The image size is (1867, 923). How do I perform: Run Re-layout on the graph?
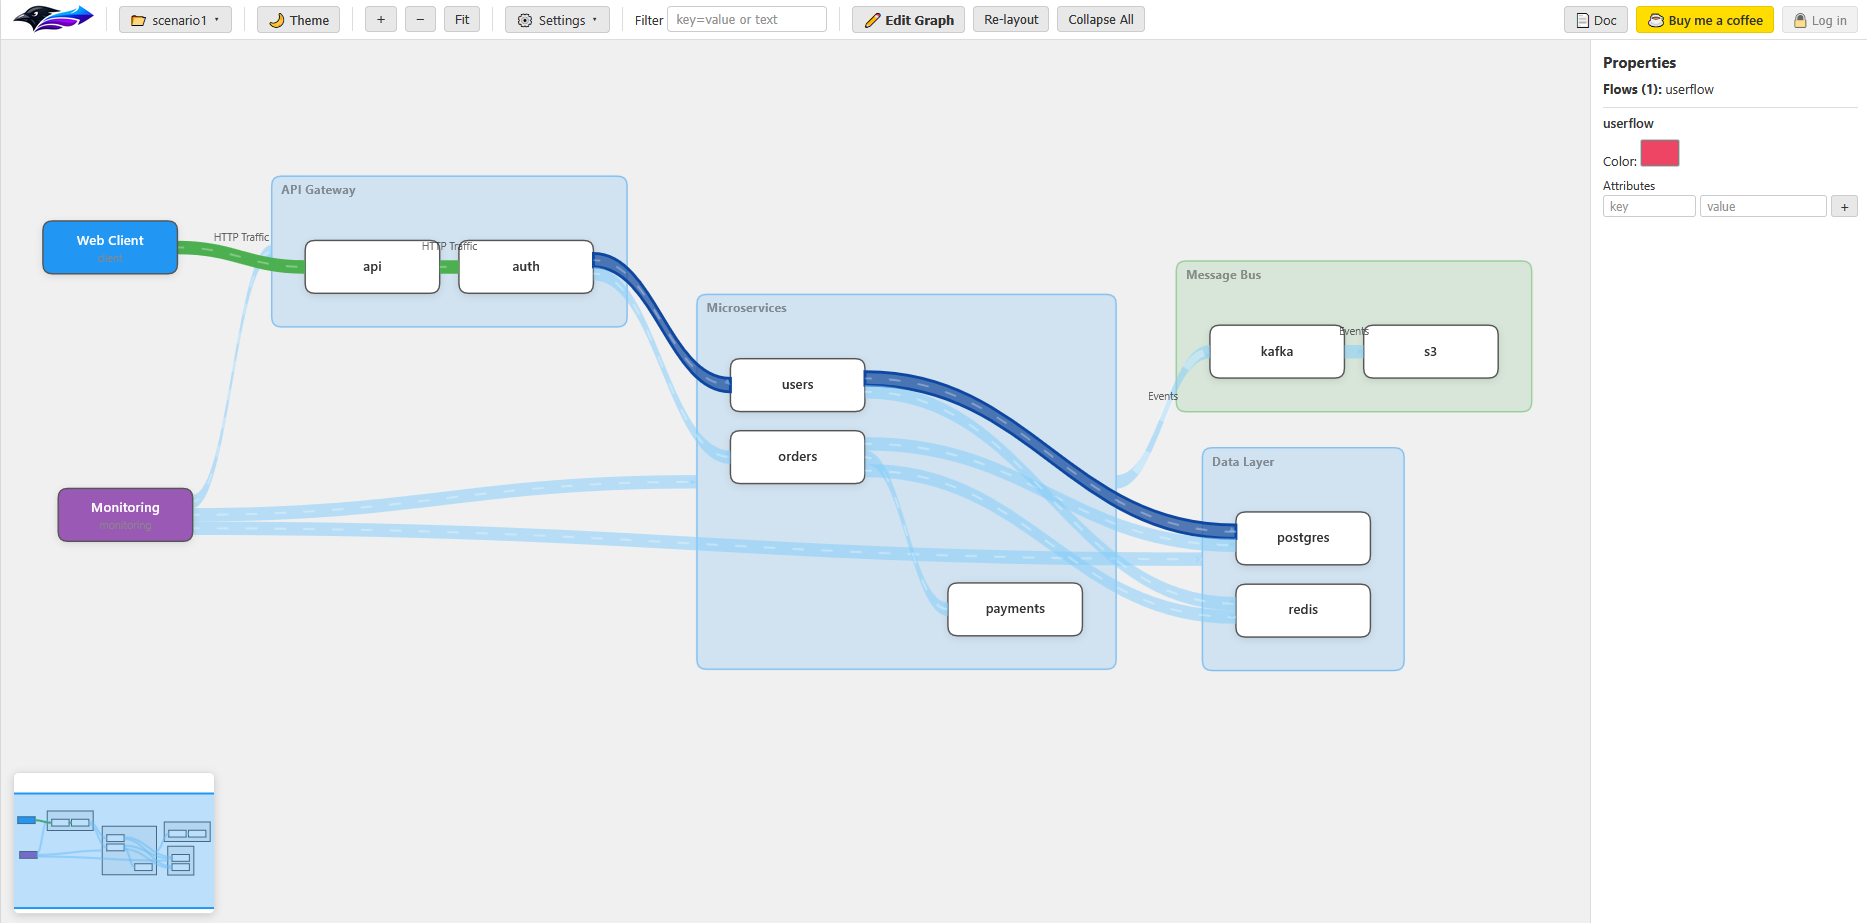[x=1011, y=20]
